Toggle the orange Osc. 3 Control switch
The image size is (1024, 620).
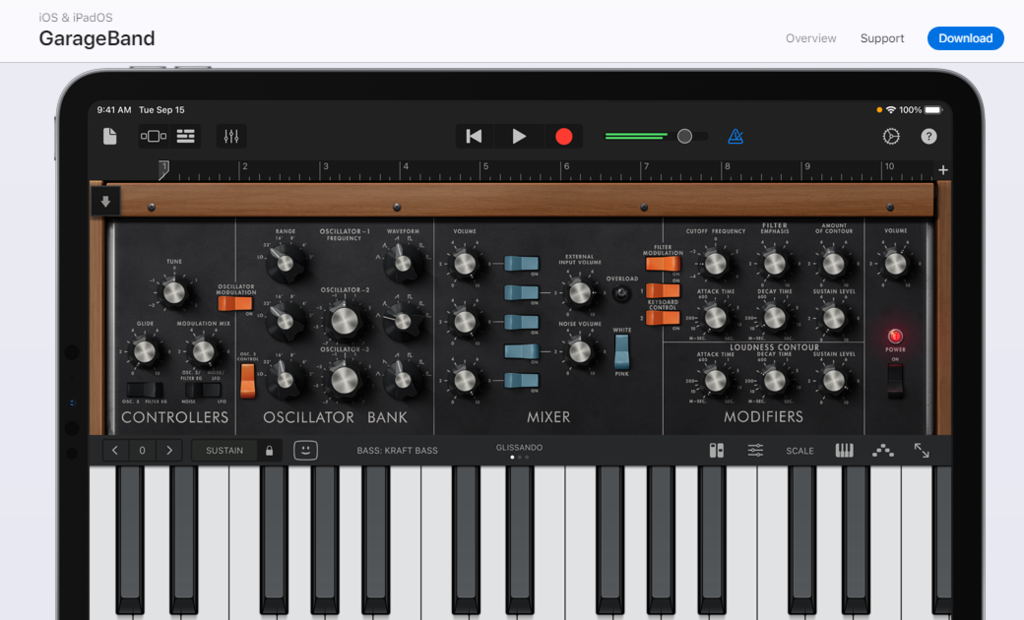248,380
